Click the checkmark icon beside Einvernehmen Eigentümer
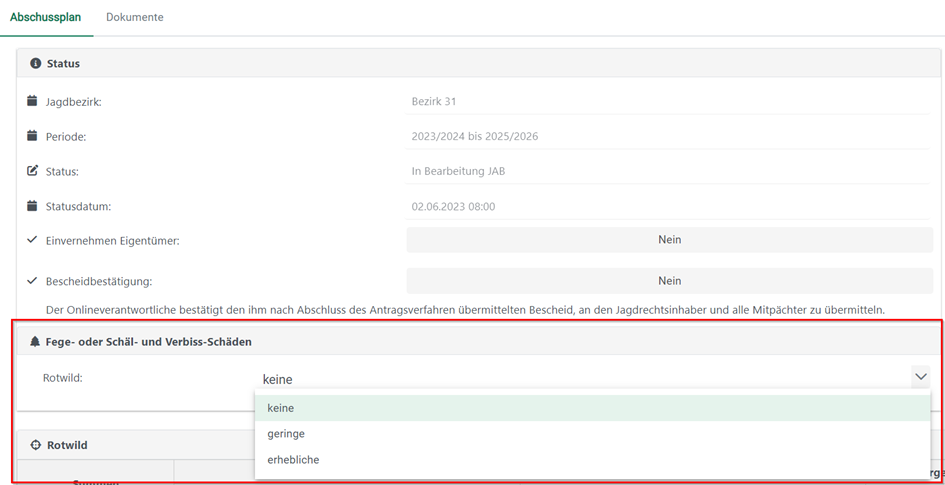Image resolution: width=945 pixels, height=485 pixels. point(32,240)
